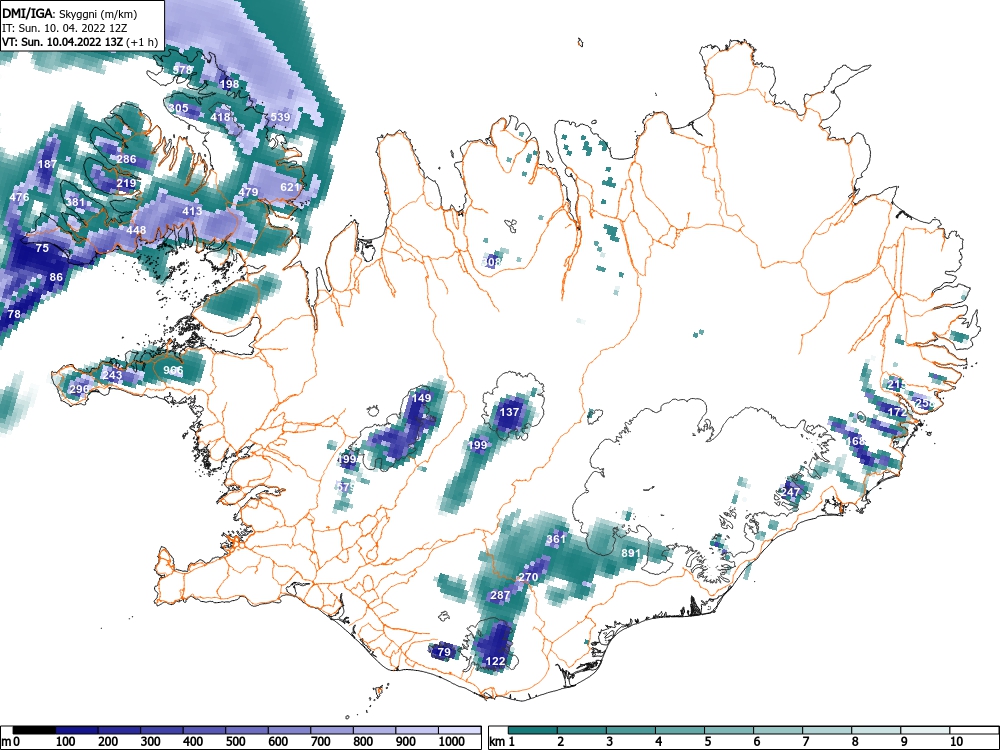Click the darkest teal swatch between km 1 and 2

click(x=533, y=730)
